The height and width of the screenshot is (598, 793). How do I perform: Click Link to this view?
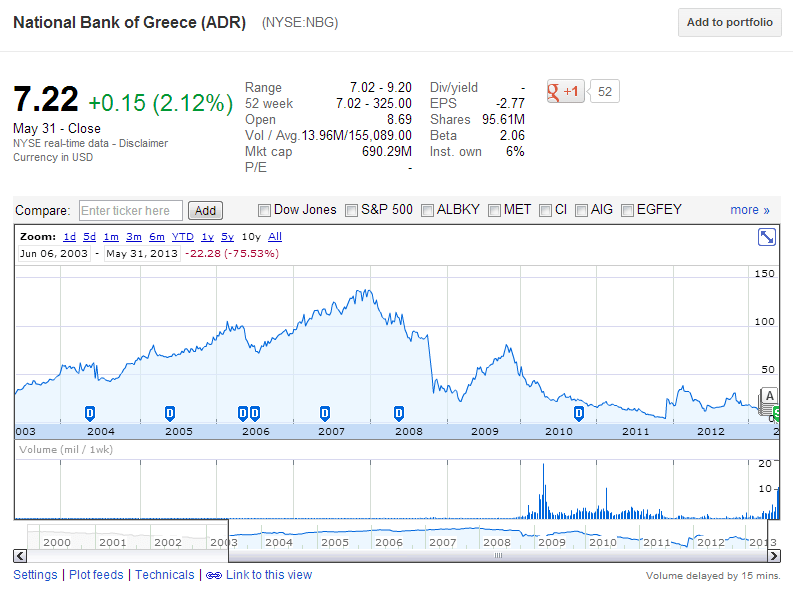[x=269, y=575]
